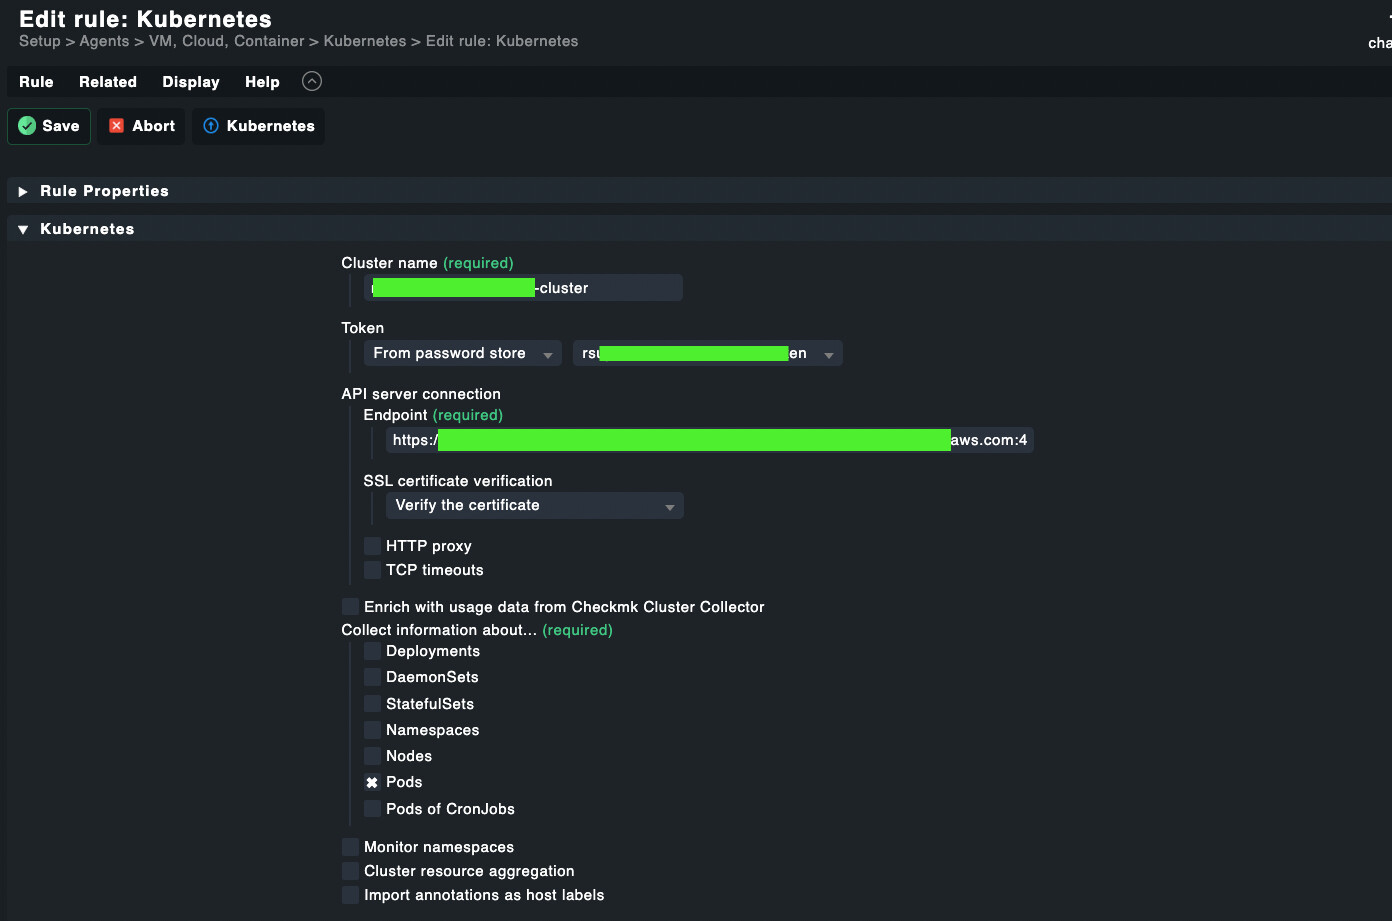Click the blue Kubernetes up-arrow icon
Screen dimensions: 1392x921
click(x=211, y=126)
